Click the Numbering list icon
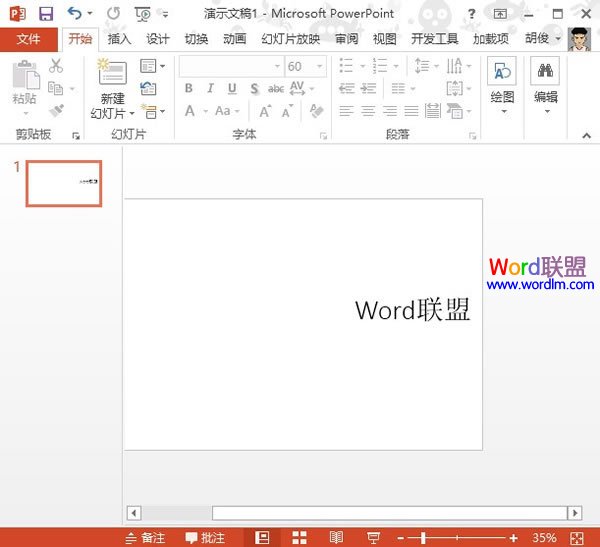Viewport: 600px width, 547px height. (x=380, y=66)
